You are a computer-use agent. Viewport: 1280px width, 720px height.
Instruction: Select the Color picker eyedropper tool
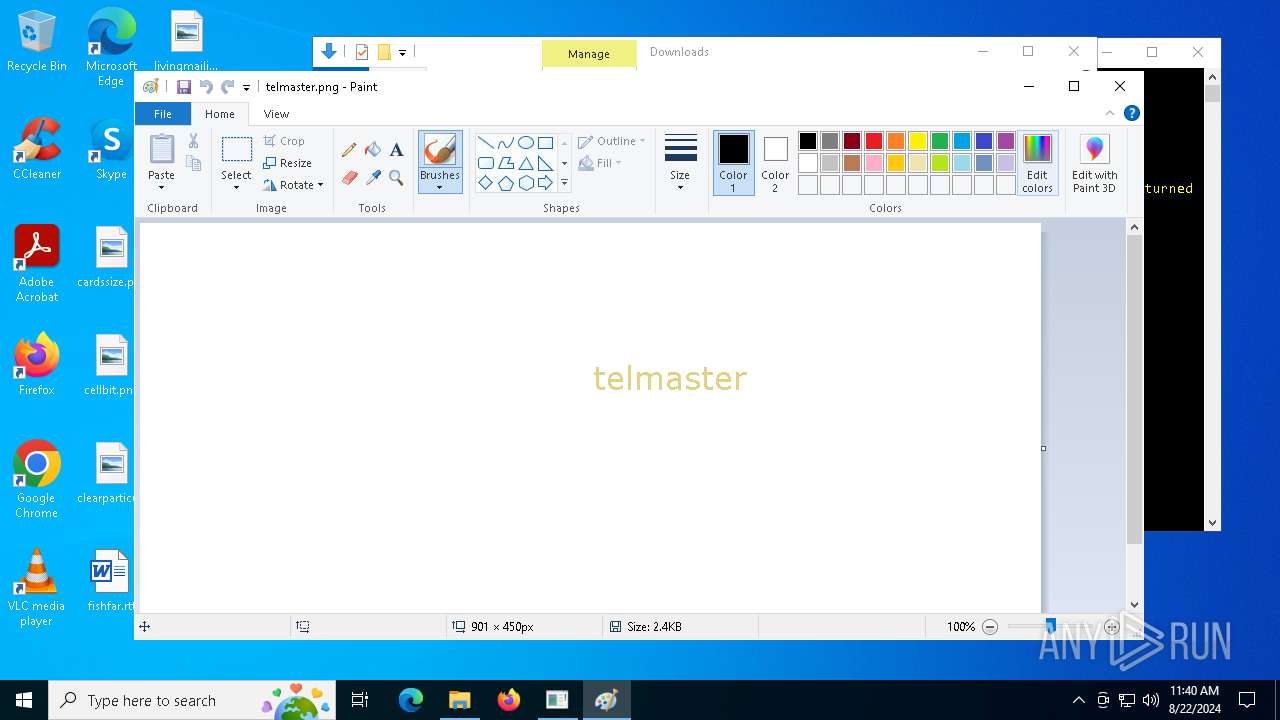[x=373, y=177]
